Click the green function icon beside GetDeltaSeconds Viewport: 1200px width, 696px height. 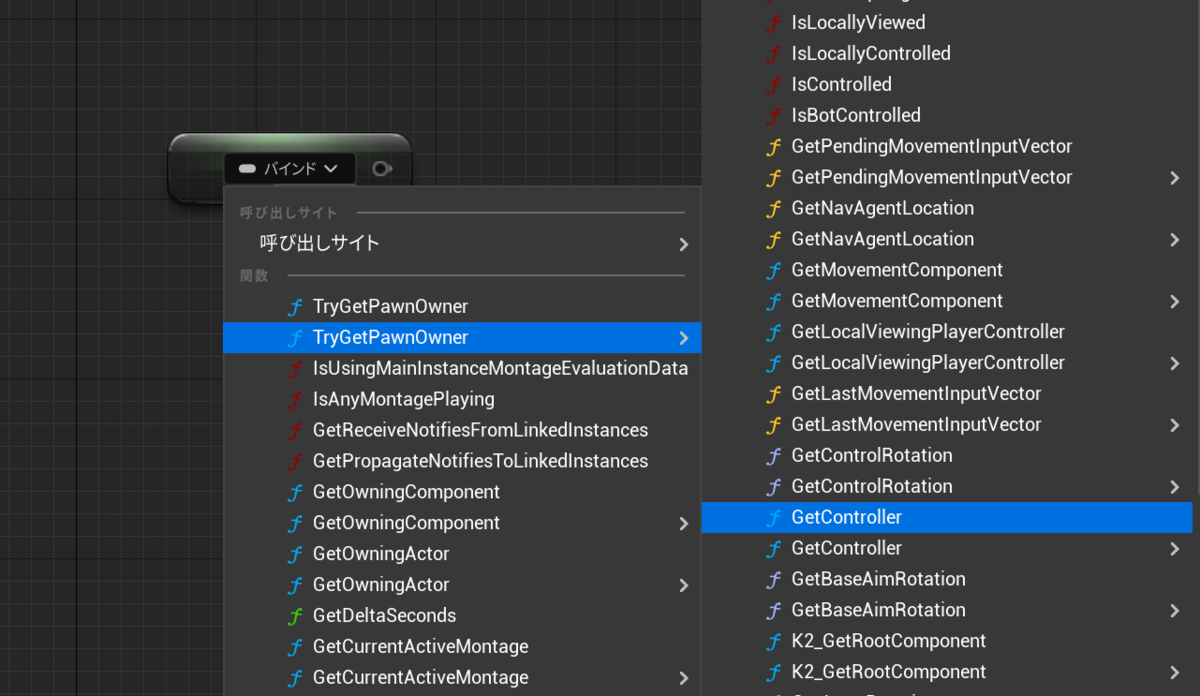[x=295, y=615]
